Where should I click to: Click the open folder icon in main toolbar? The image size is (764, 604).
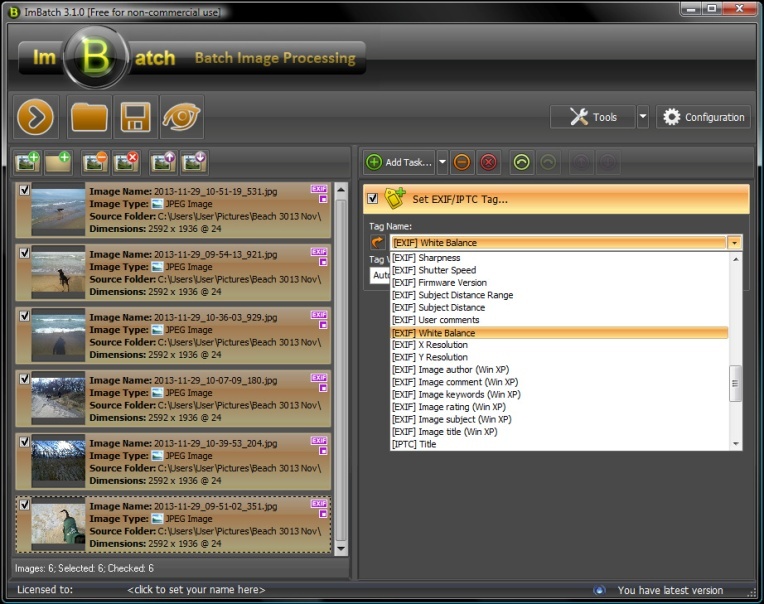pyautogui.click(x=89, y=118)
